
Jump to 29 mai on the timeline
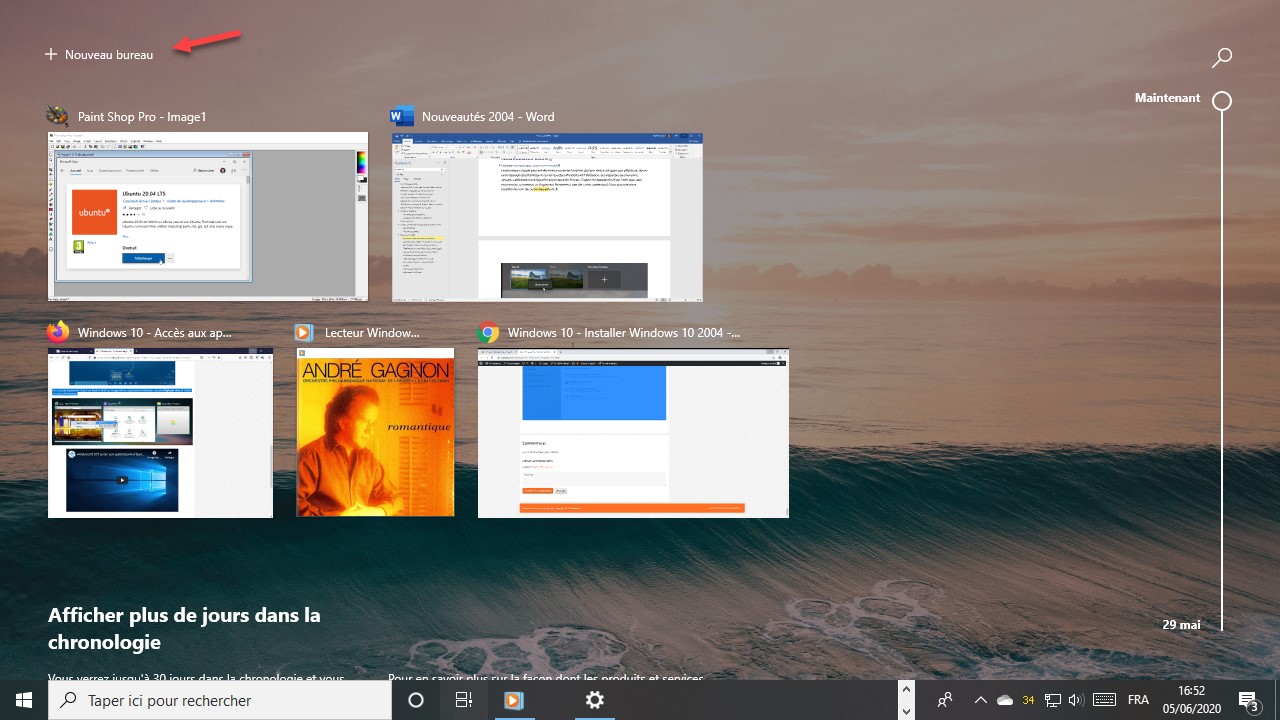(1181, 624)
